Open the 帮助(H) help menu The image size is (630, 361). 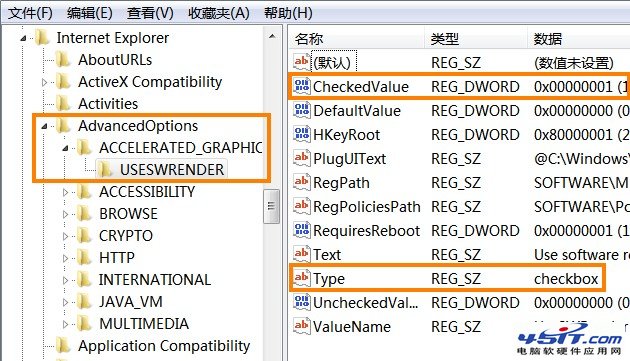tap(288, 13)
